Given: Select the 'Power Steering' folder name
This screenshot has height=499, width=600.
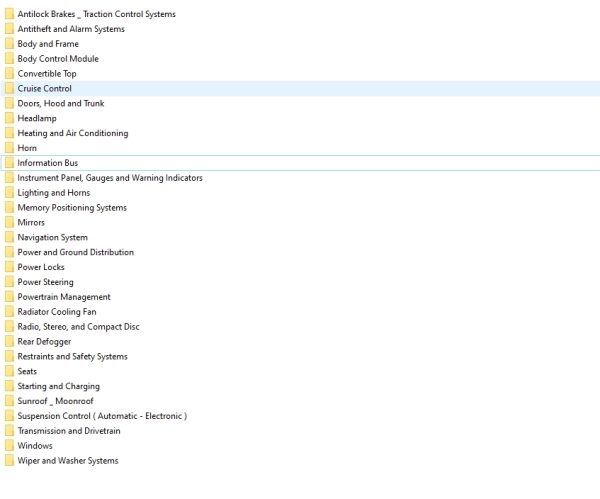Looking at the screenshot, I should [x=46, y=282].
